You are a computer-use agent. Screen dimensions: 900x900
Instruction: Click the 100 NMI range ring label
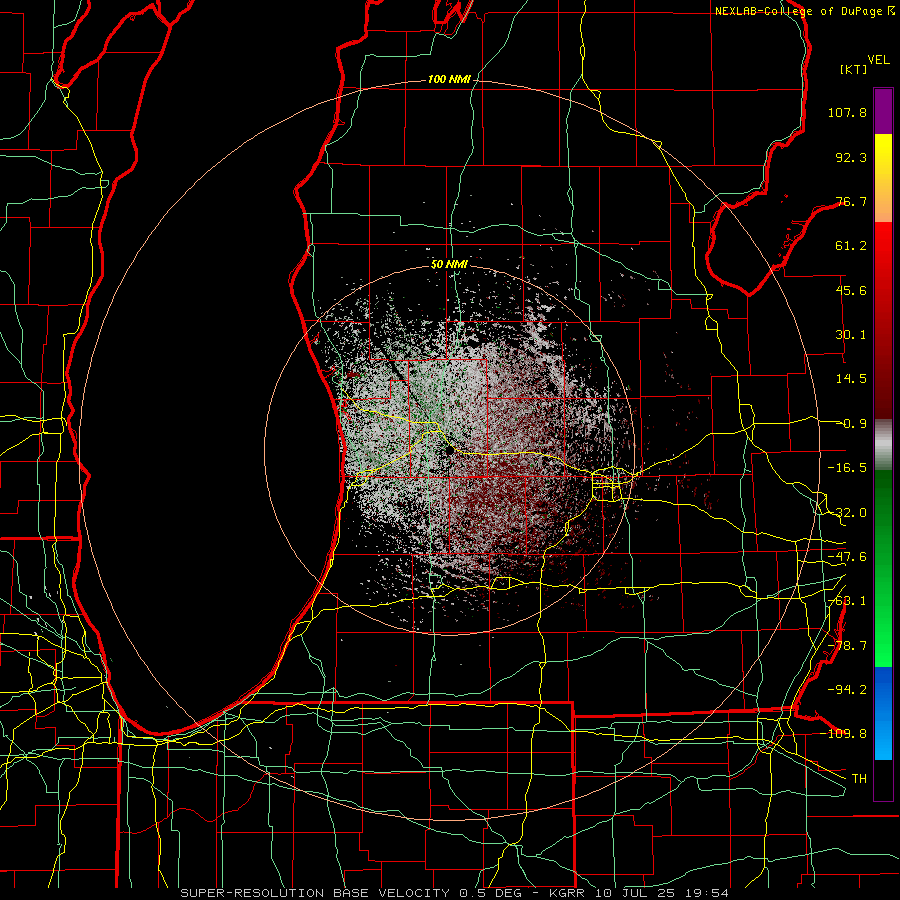click(x=449, y=79)
